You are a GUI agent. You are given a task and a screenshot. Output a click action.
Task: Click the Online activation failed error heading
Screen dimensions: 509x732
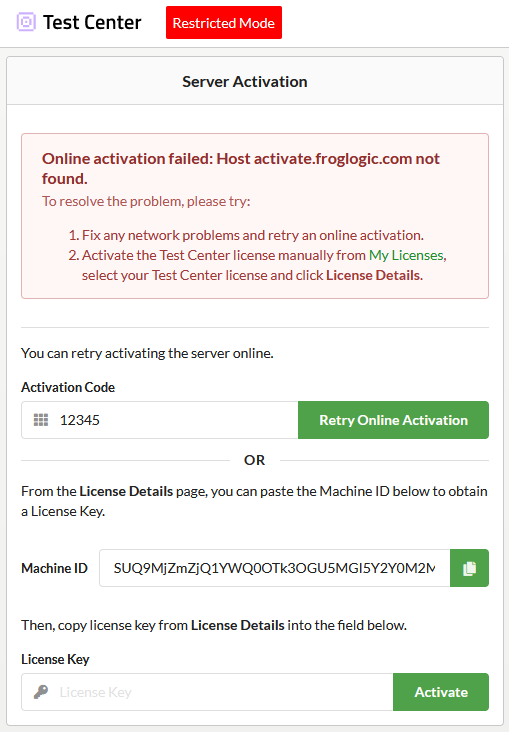(x=240, y=169)
